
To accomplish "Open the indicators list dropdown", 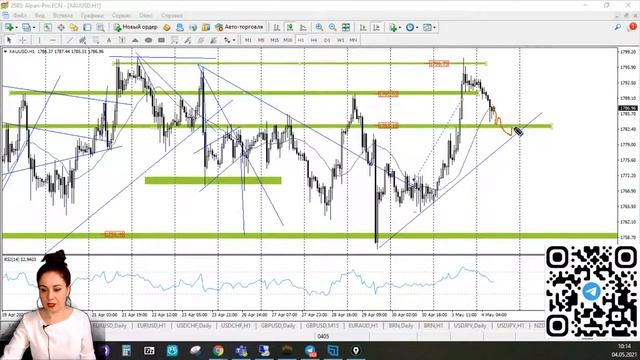I will coord(394,27).
